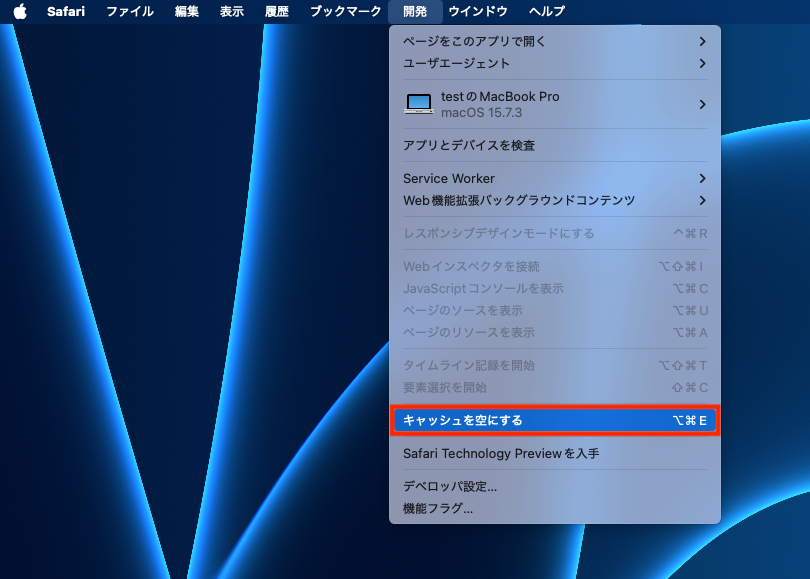Open the Apple menu icon
The image size is (810, 579).
tap(20, 11)
